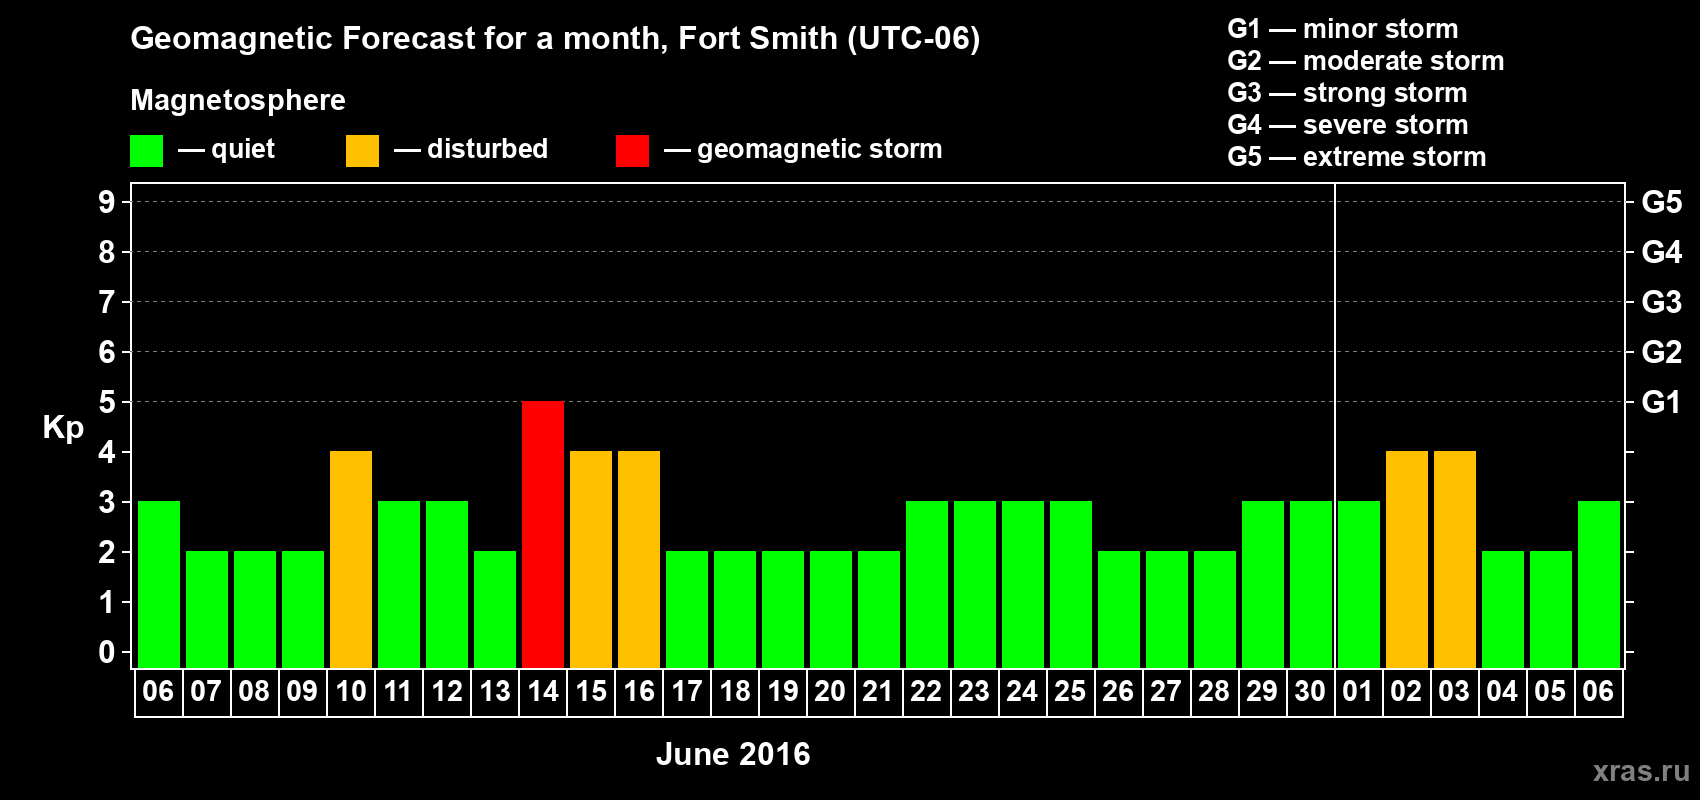Click 'G2 — moderate storm' legend line
Screen dimensions: 1700x800
tap(1366, 61)
